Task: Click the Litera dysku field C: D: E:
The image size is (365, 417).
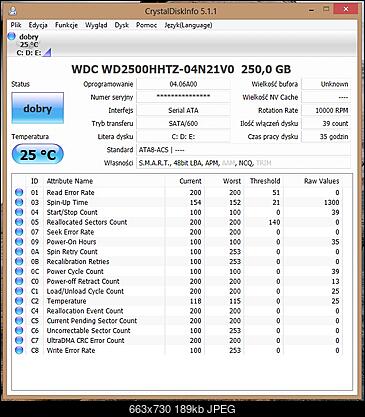Action: tap(183, 137)
